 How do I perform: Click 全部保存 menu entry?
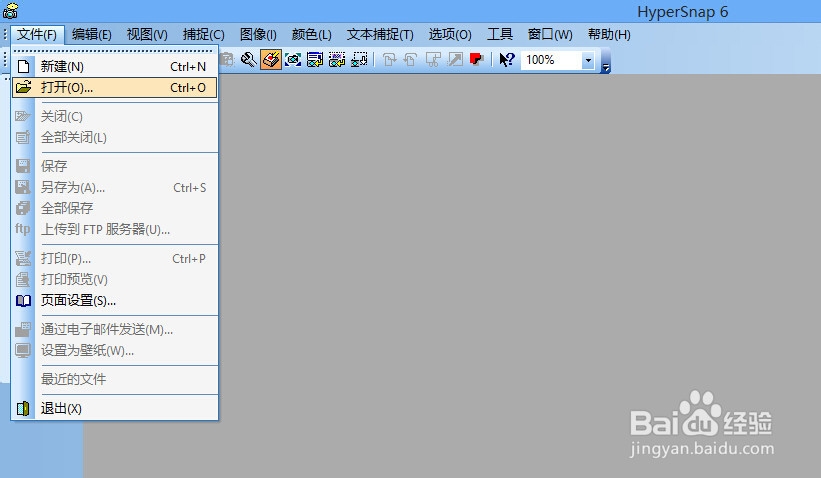tap(114, 208)
